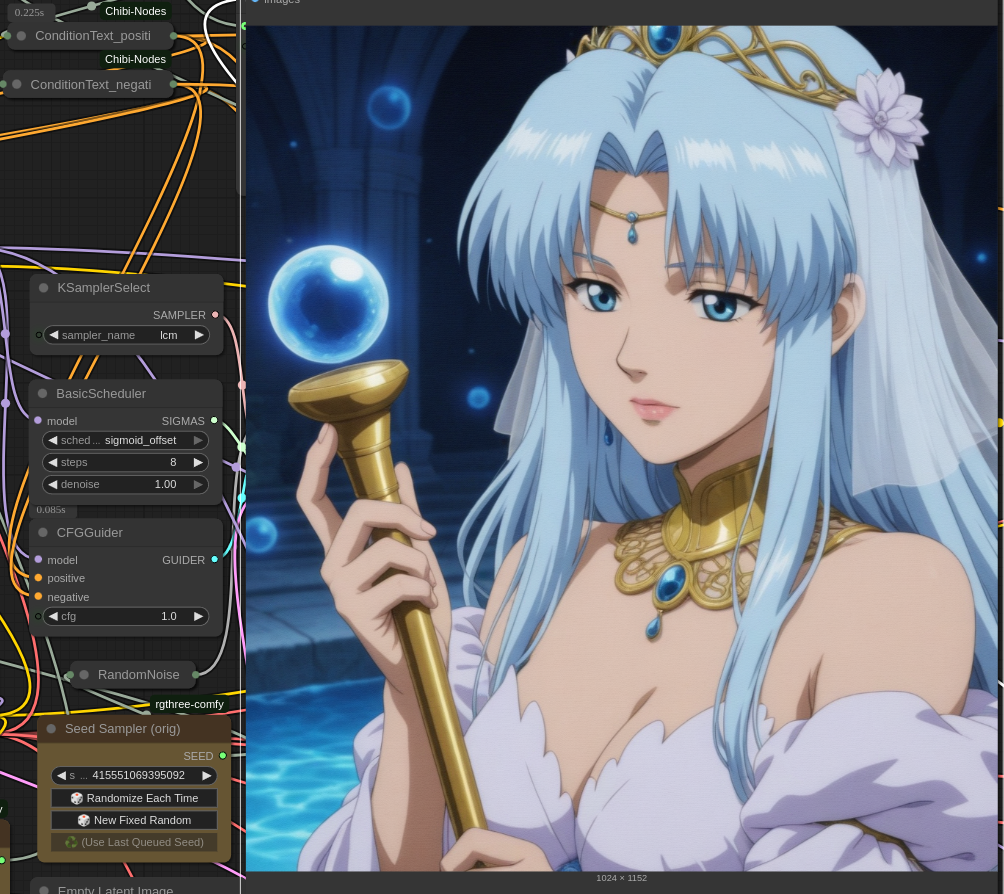Open the scheduler sigmoid_offset combo box
The width and height of the screenshot is (1004, 894).
click(x=126, y=441)
